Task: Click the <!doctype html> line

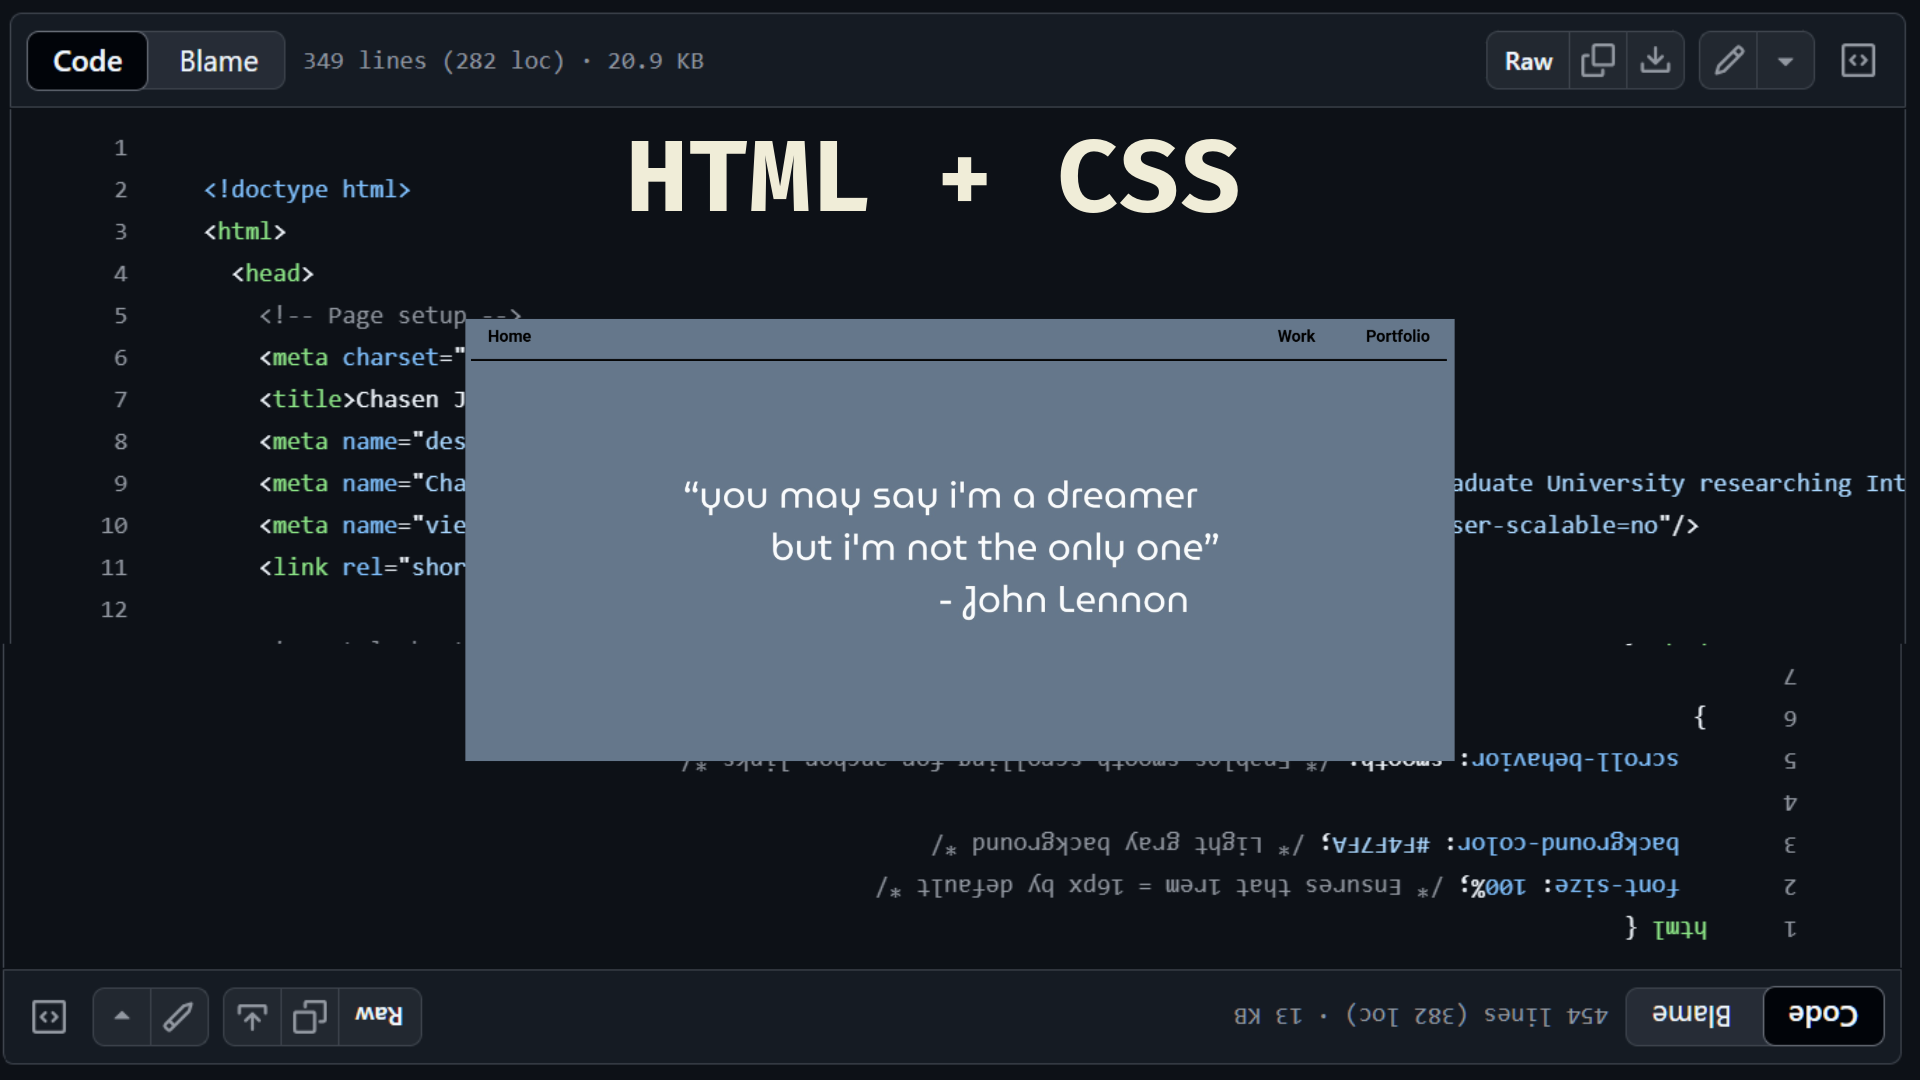Action: tap(307, 189)
